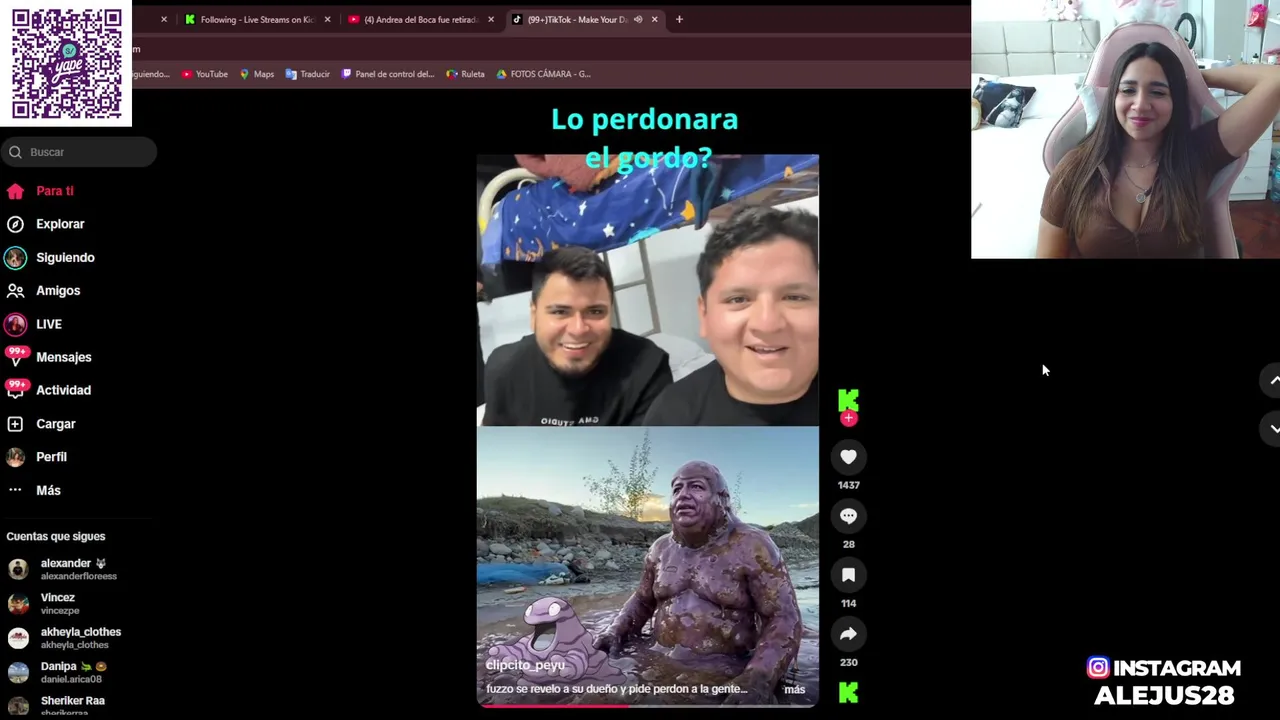
Task: Mute the TikTok tab audio icon
Action: click(x=638, y=19)
